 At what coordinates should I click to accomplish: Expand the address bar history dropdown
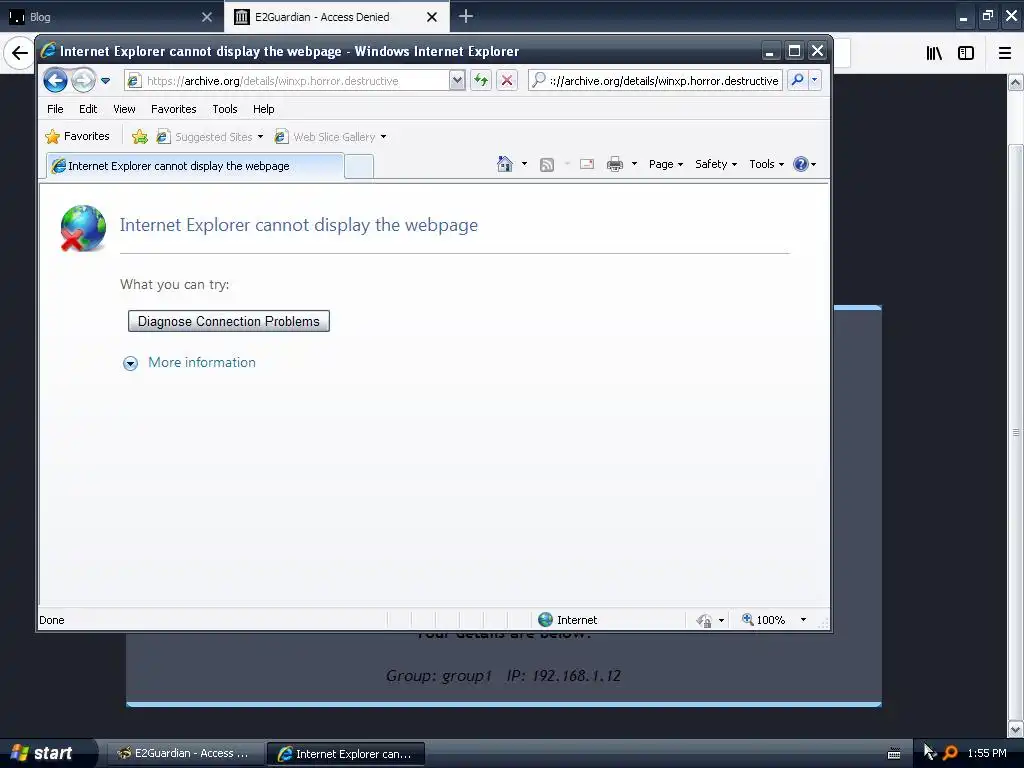[x=457, y=81]
